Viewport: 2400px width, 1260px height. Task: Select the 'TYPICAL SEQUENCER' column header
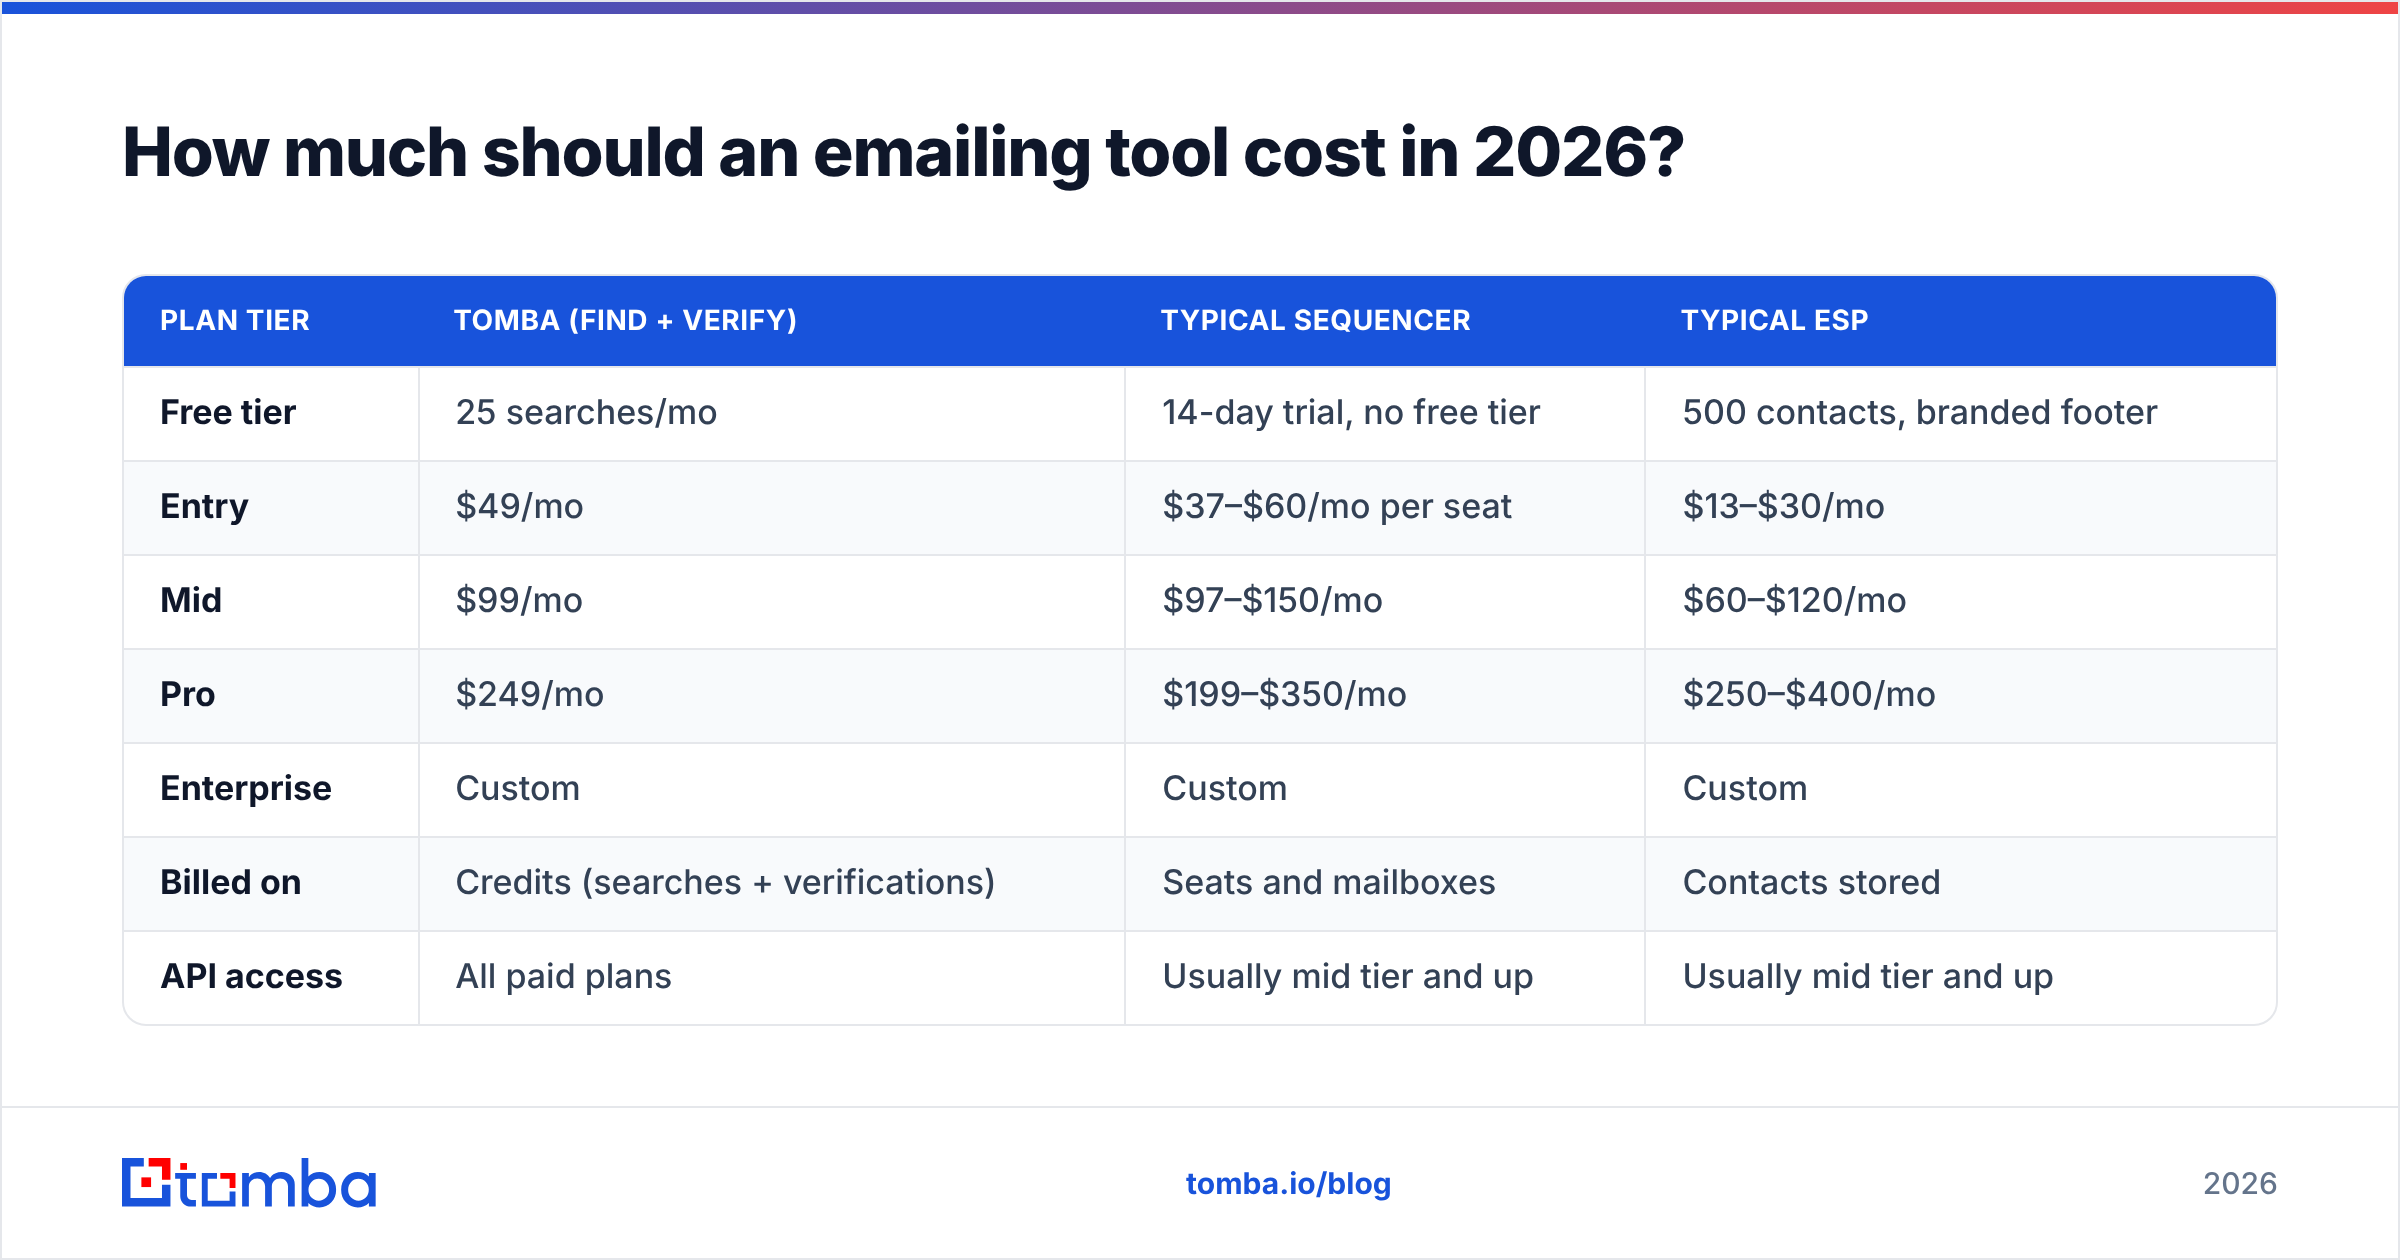[x=1315, y=320]
